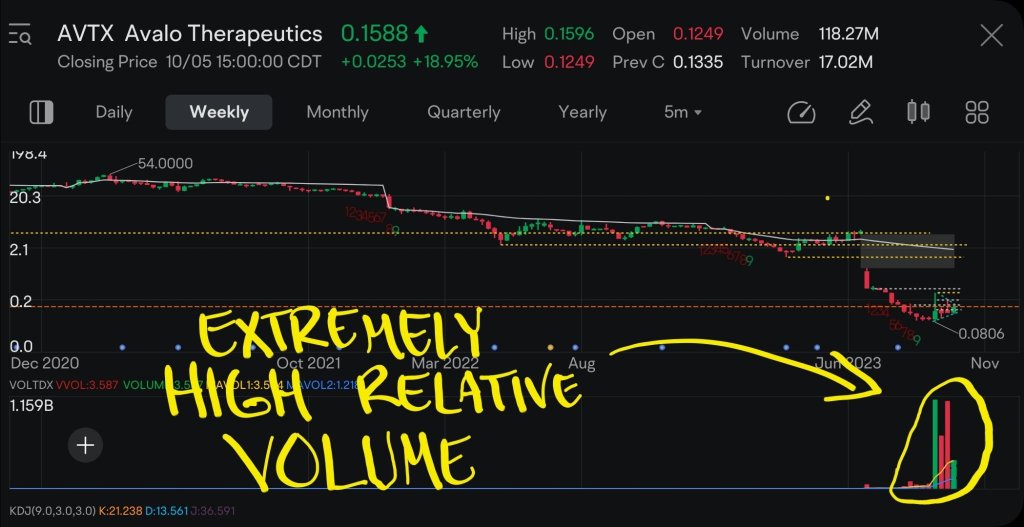
Task: Open the candlestick chart type icon
Action: tap(917, 112)
